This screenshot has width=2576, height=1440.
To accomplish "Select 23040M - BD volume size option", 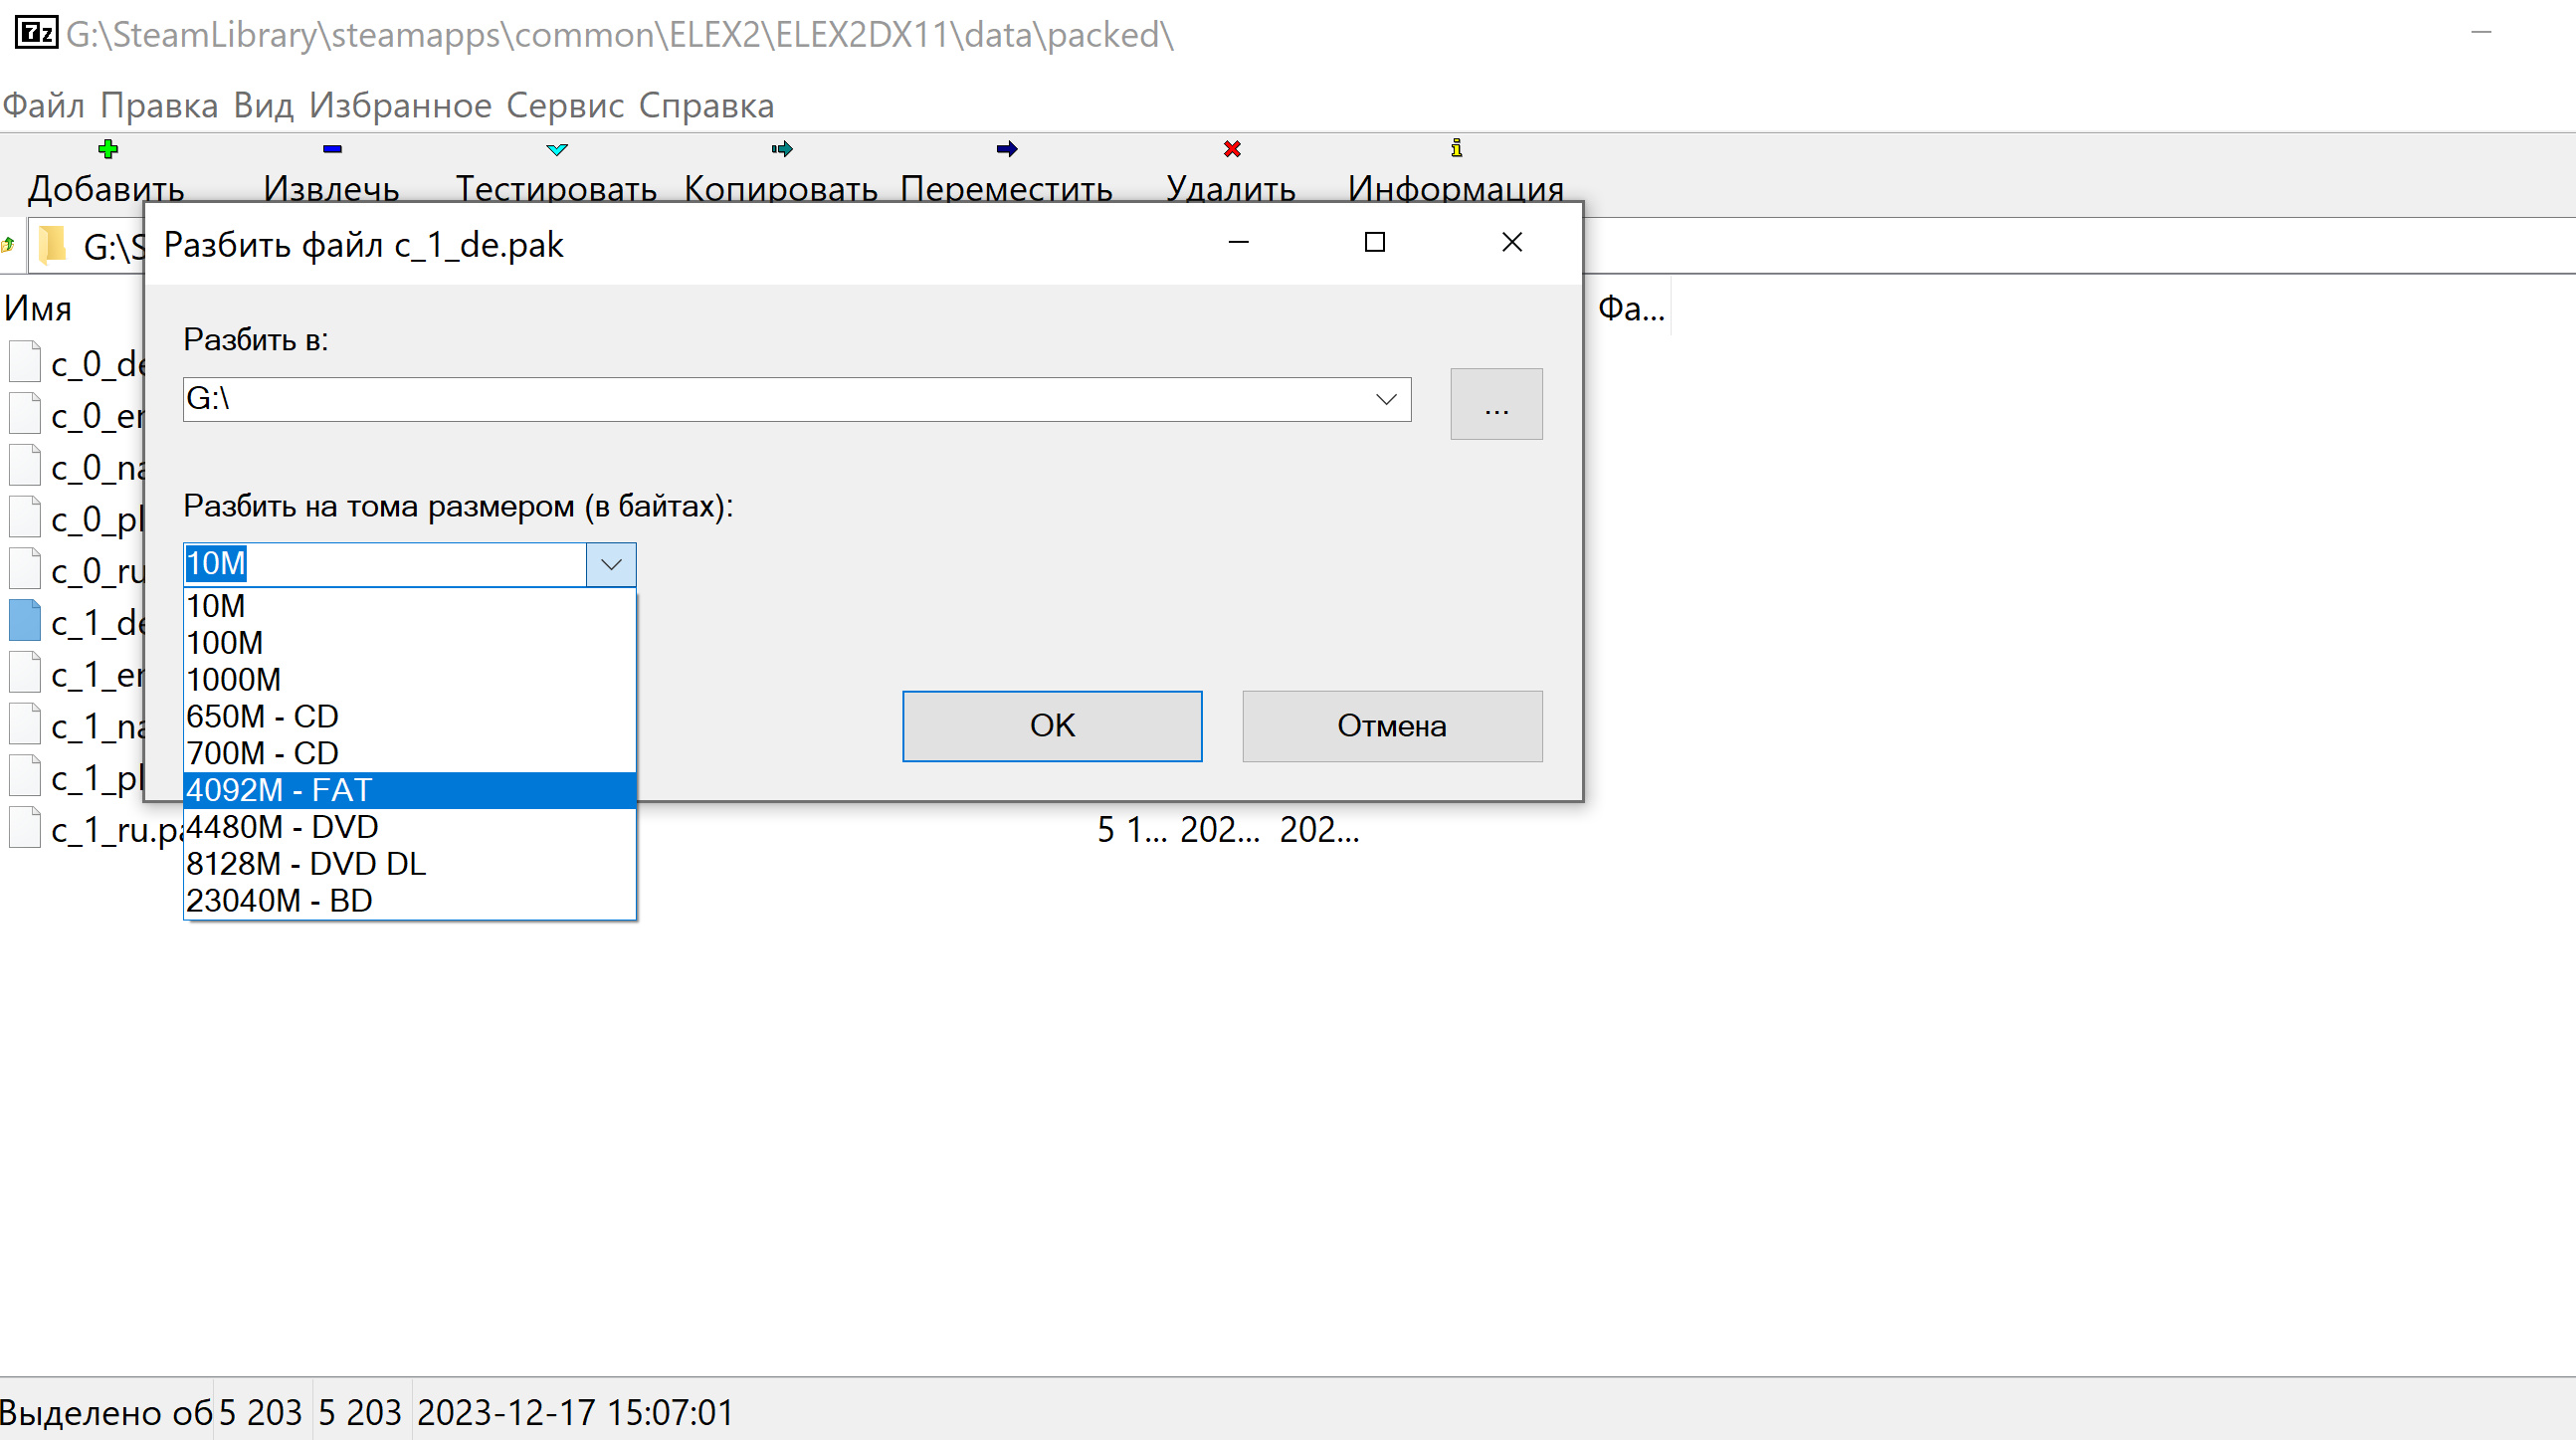I will tap(280, 901).
